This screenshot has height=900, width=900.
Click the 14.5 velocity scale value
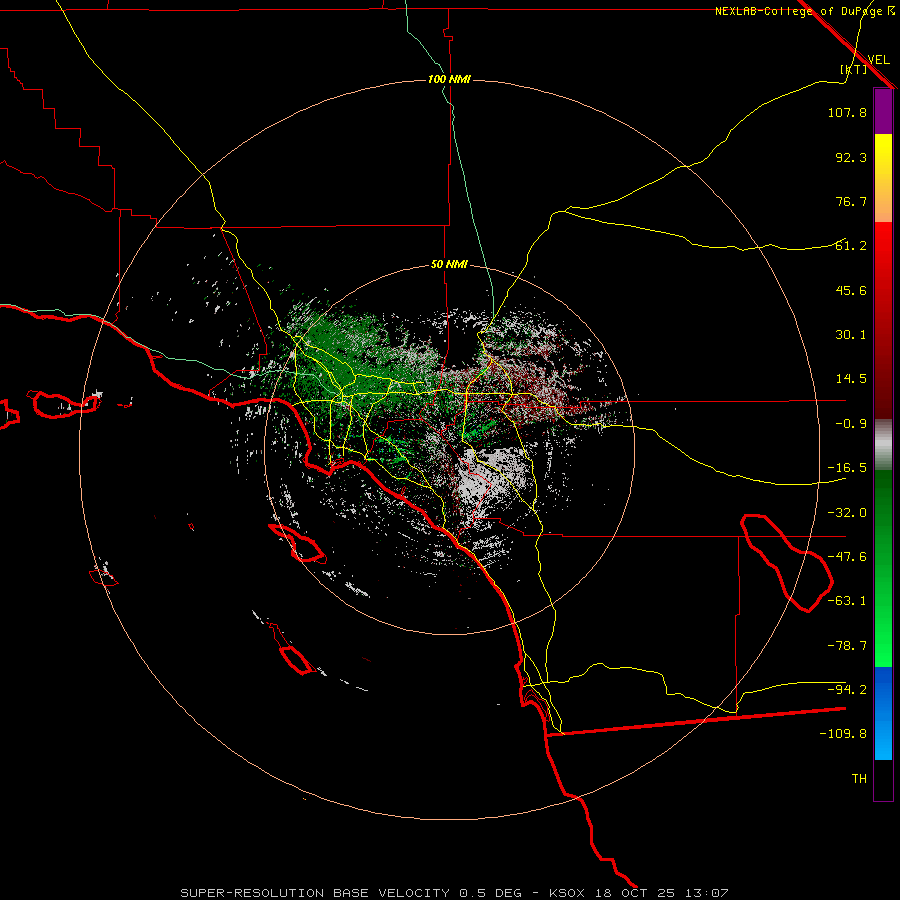tap(851, 379)
